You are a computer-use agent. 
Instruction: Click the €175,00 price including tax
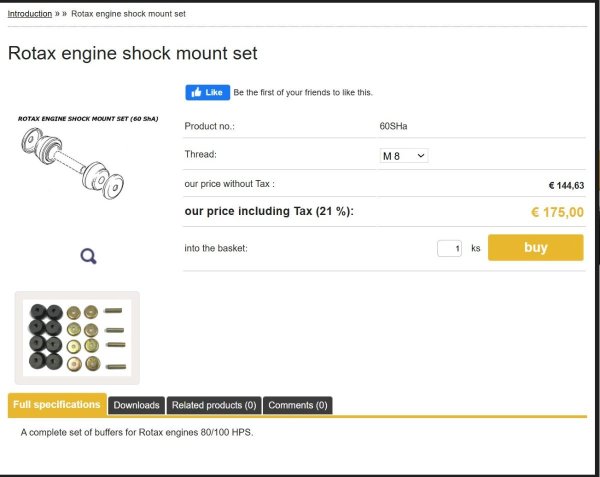point(556,212)
